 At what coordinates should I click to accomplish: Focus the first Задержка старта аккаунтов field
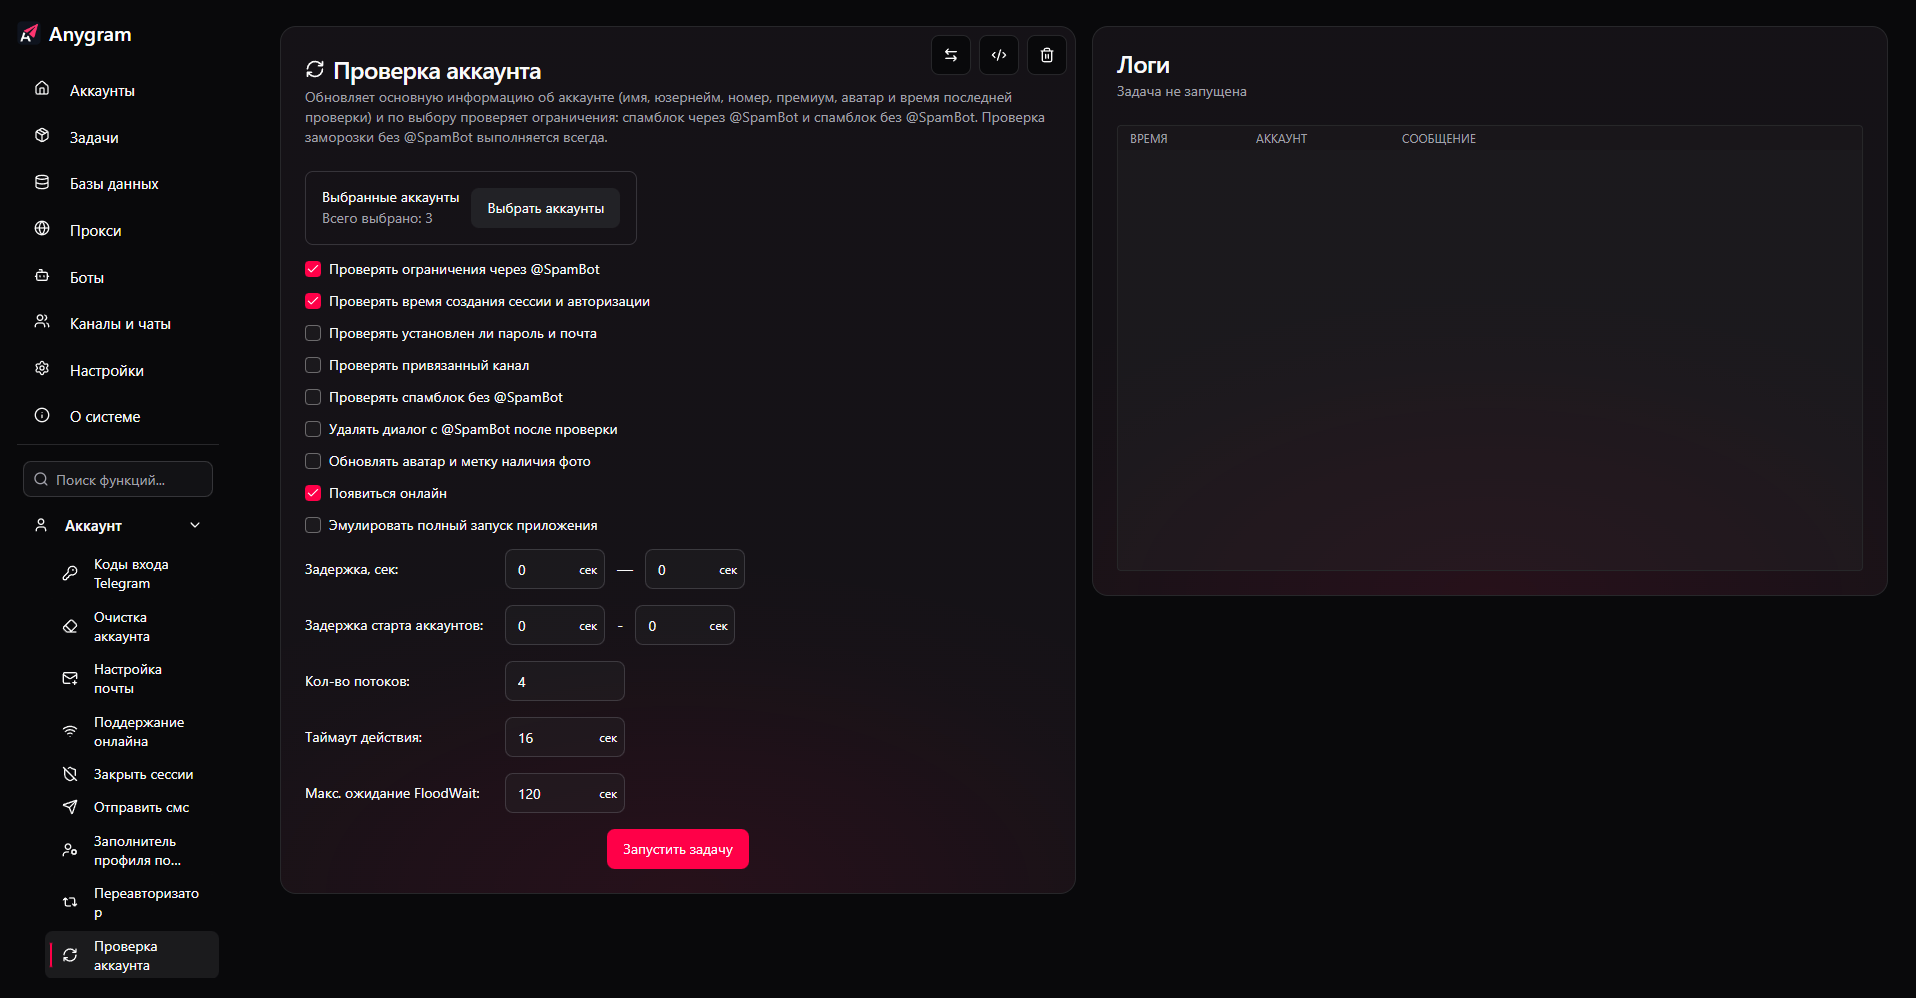pos(555,625)
